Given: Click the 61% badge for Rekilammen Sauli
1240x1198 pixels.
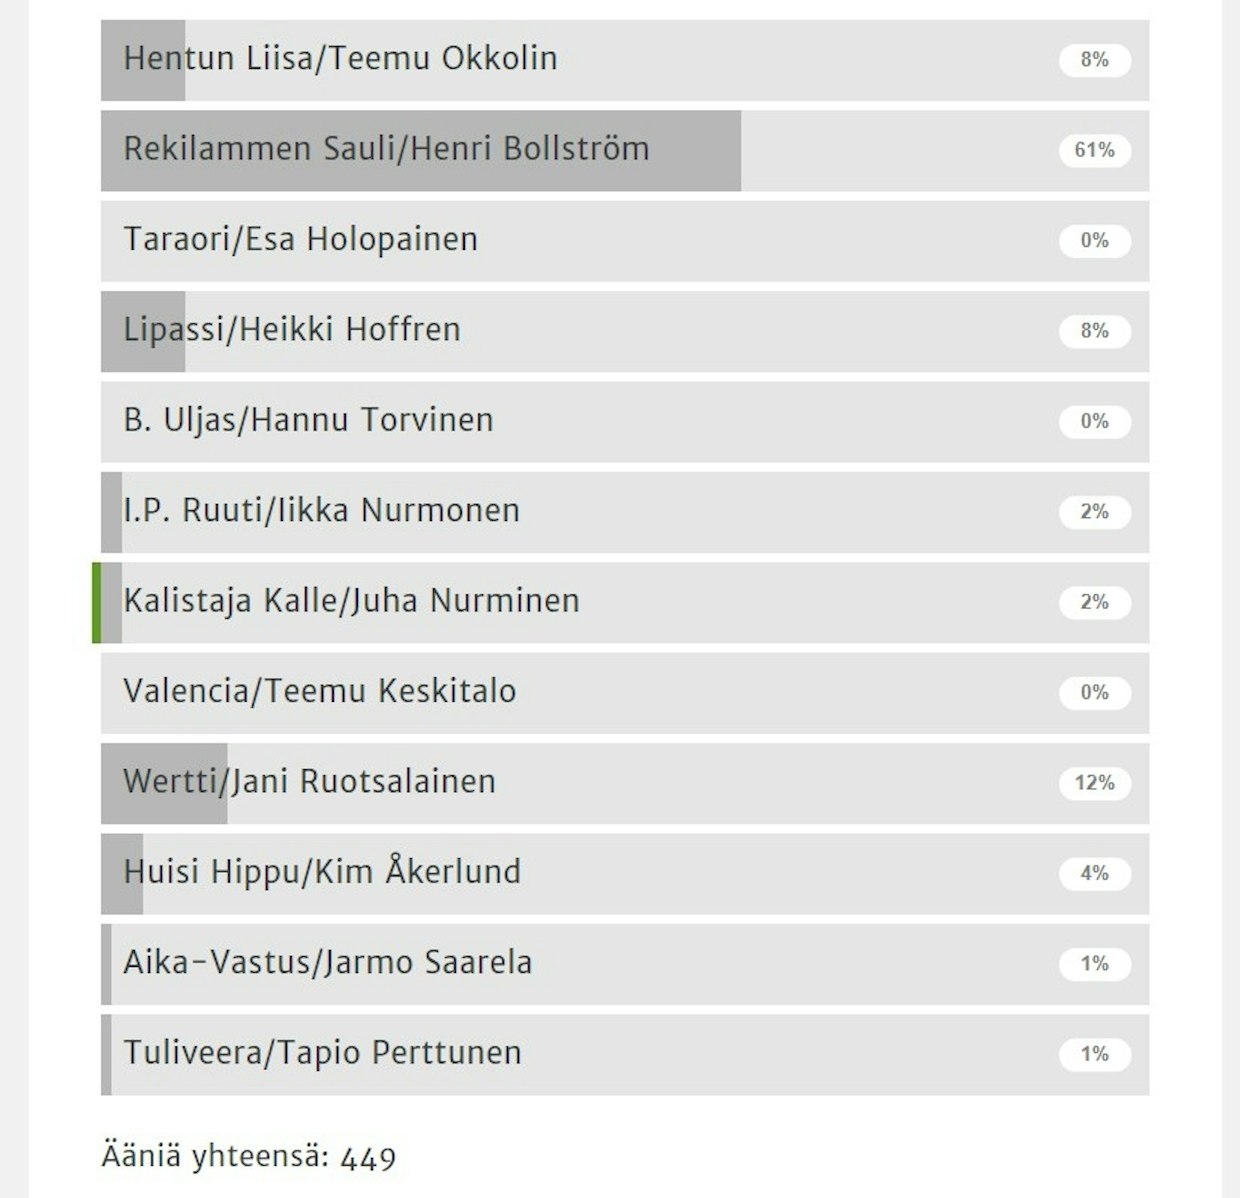Looking at the screenshot, I should coord(1094,150).
